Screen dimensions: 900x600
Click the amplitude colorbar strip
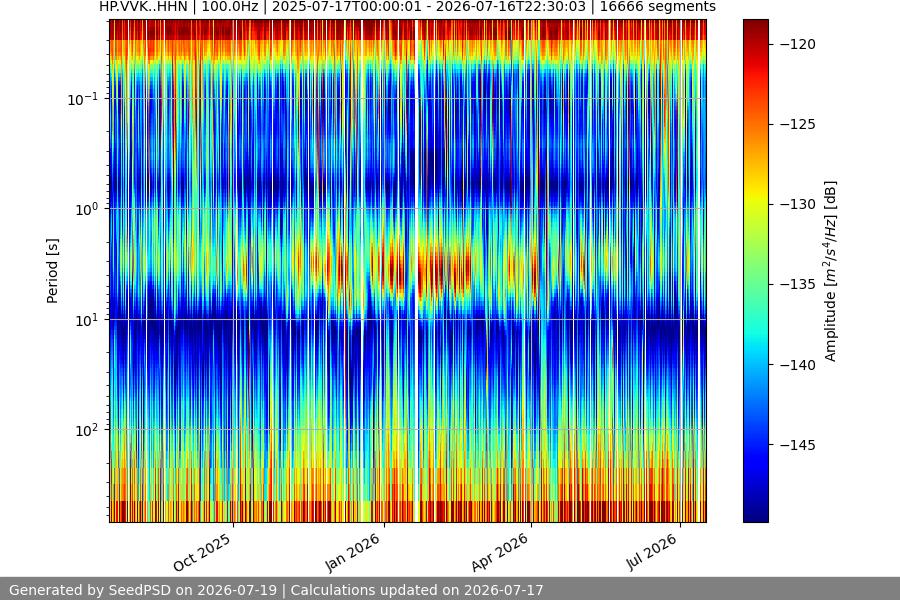[755, 271]
